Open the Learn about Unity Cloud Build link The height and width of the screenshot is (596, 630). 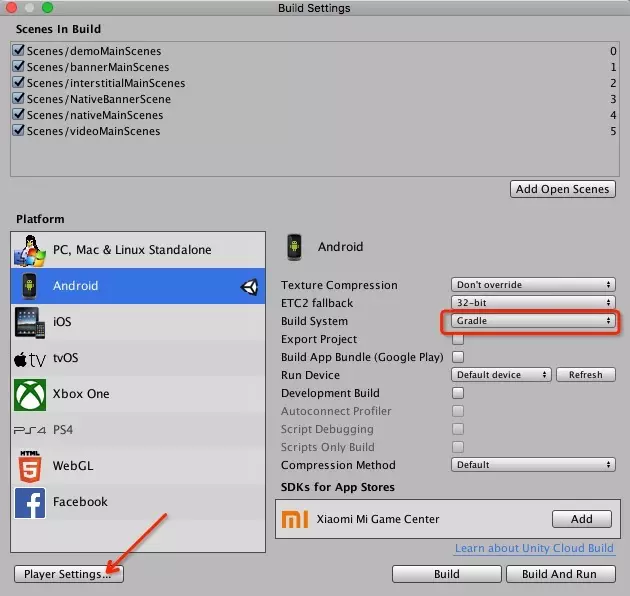click(x=535, y=549)
